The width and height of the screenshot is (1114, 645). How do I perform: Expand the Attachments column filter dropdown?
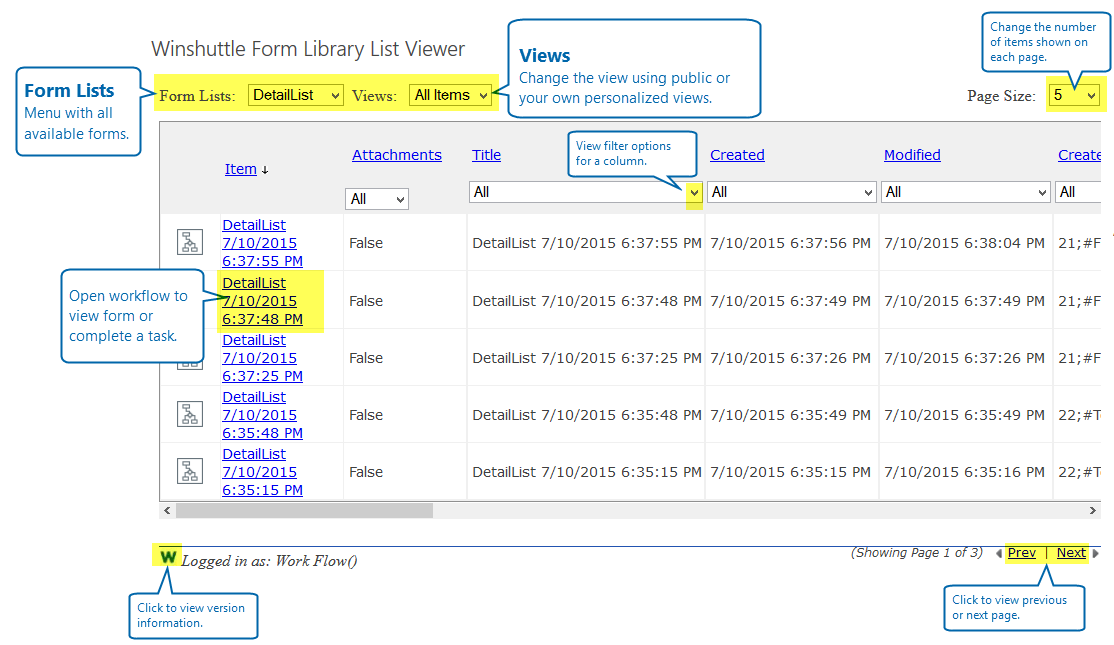tap(377, 199)
